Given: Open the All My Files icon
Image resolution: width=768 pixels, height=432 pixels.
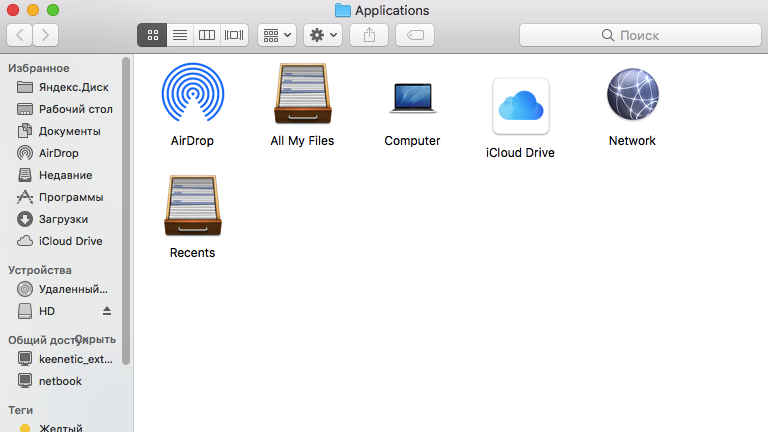Looking at the screenshot, I should tap(303, 93).
